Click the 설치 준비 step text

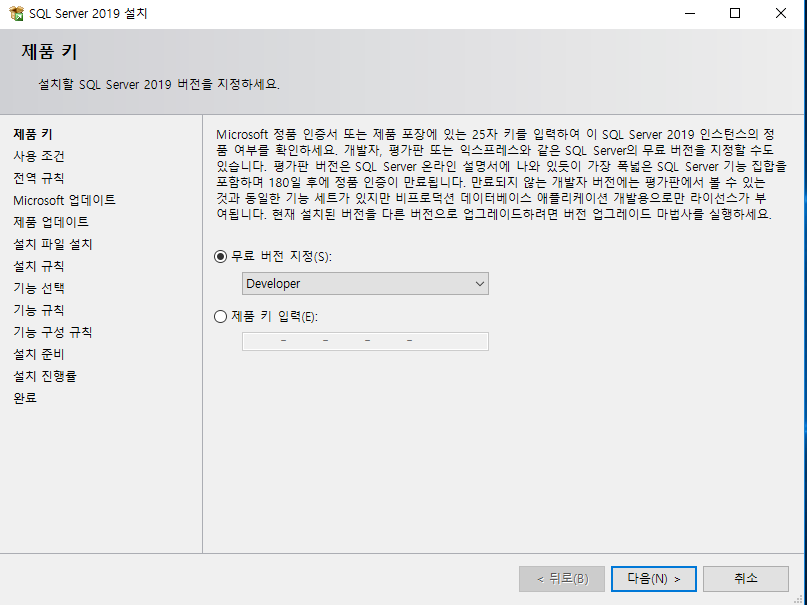click(x=39, y=354)
